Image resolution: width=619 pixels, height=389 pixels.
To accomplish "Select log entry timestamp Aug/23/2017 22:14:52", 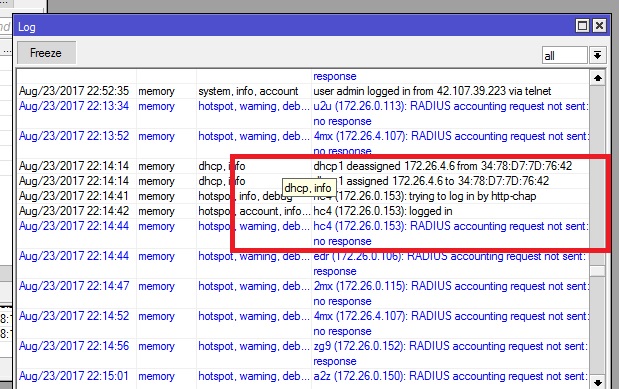I will click(74, 316).
